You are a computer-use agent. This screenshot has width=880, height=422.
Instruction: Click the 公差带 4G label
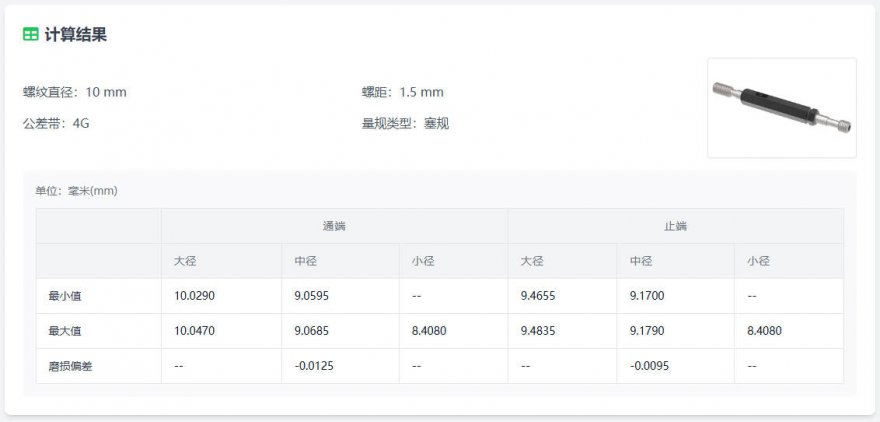pos(56,123)
